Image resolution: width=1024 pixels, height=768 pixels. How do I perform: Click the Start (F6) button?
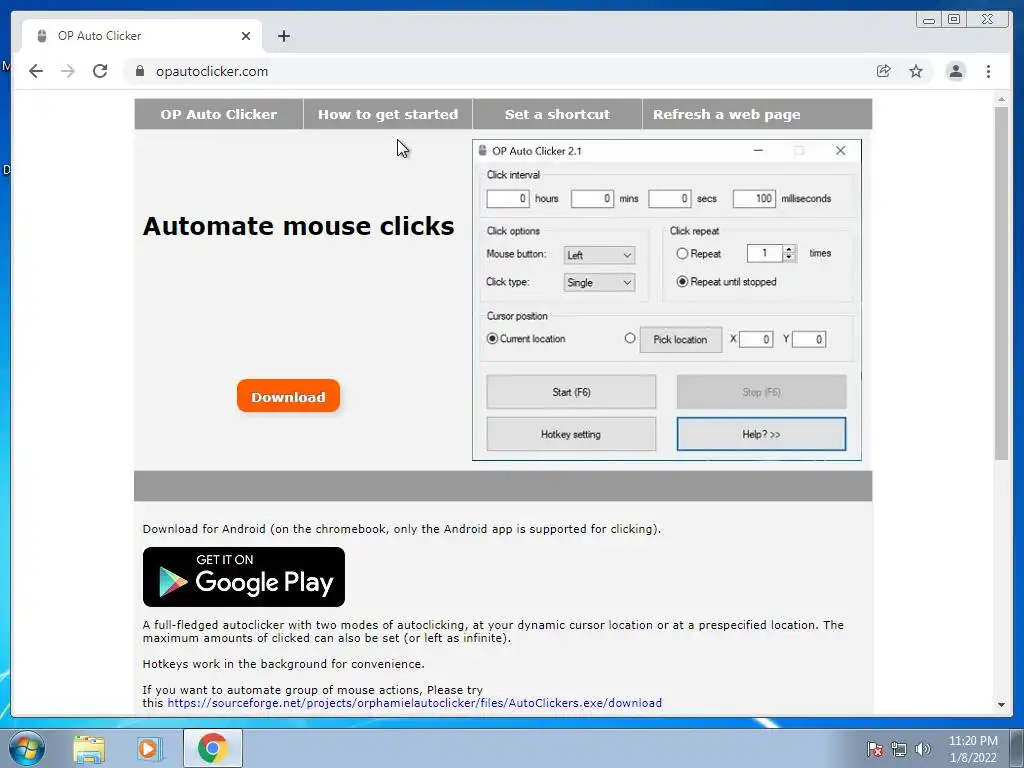pos(571,392)
